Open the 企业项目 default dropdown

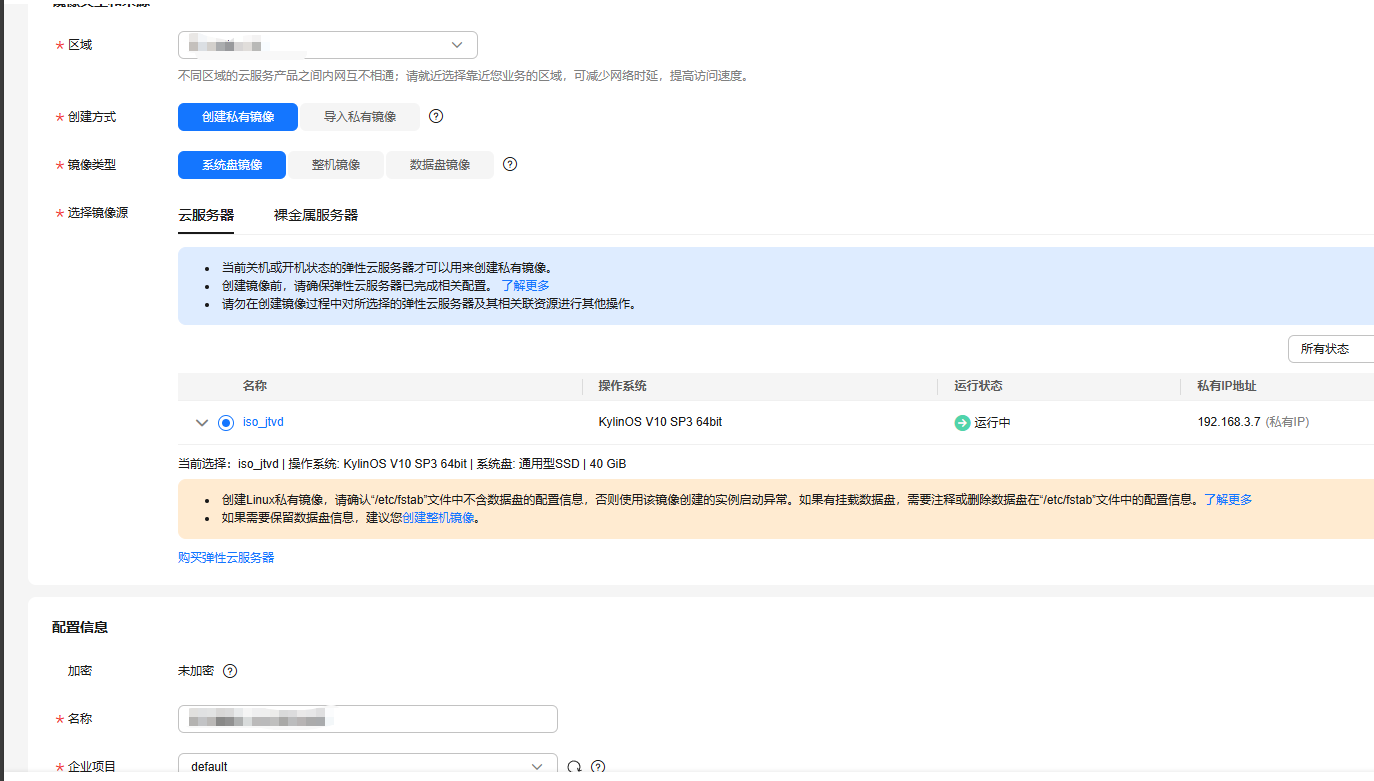coord(367,766)
